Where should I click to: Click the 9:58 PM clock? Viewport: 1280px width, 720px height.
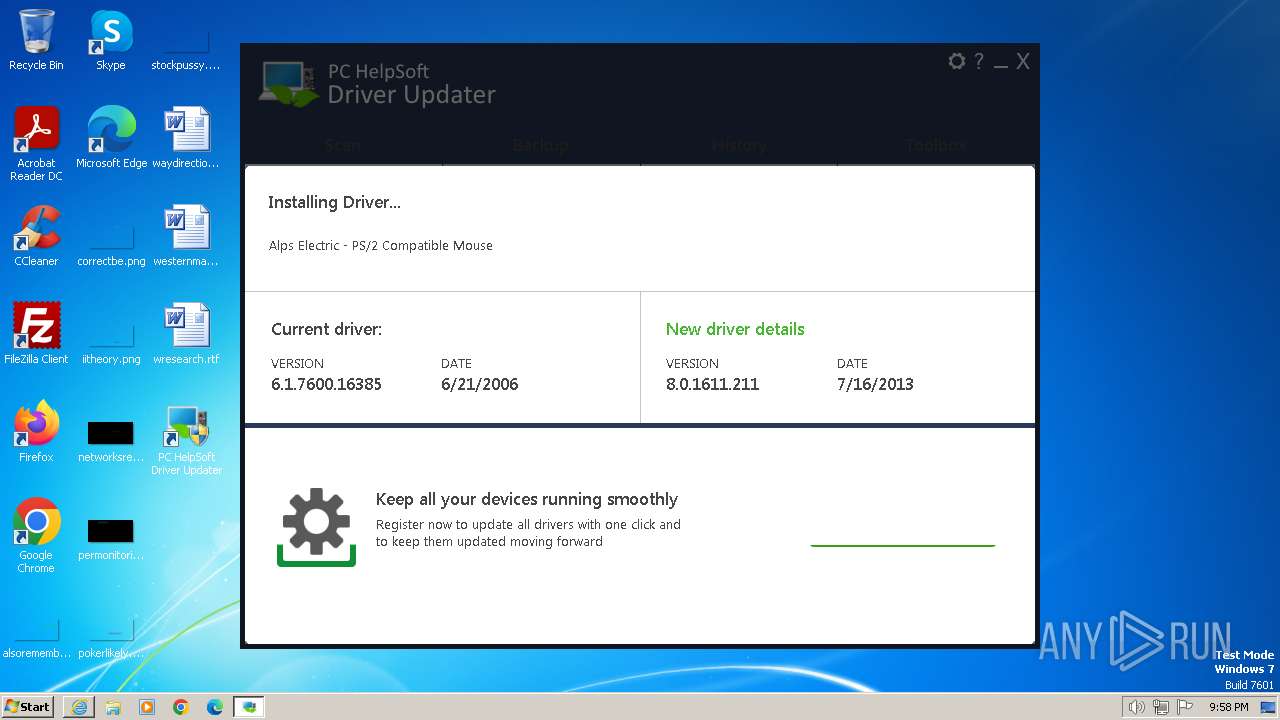[1228, 707]
